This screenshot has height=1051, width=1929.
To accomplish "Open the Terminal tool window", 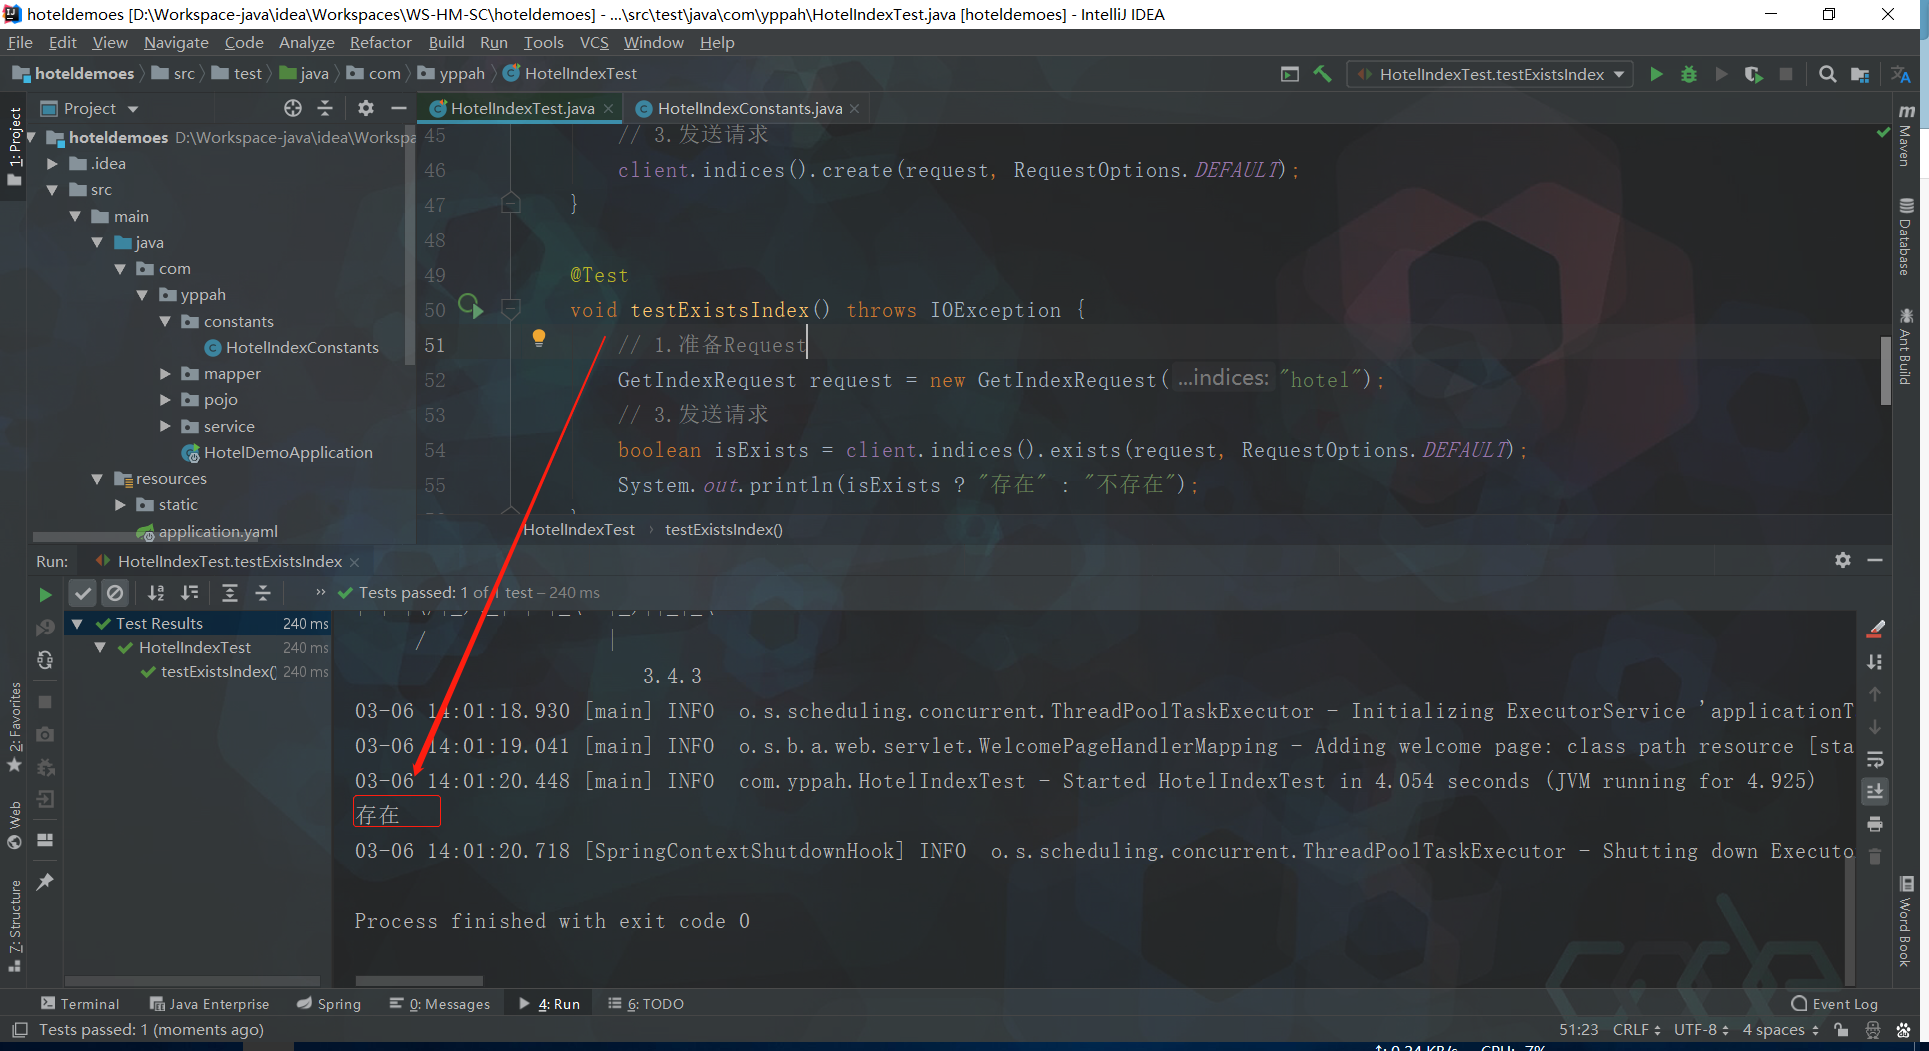I will point(80,1004).
